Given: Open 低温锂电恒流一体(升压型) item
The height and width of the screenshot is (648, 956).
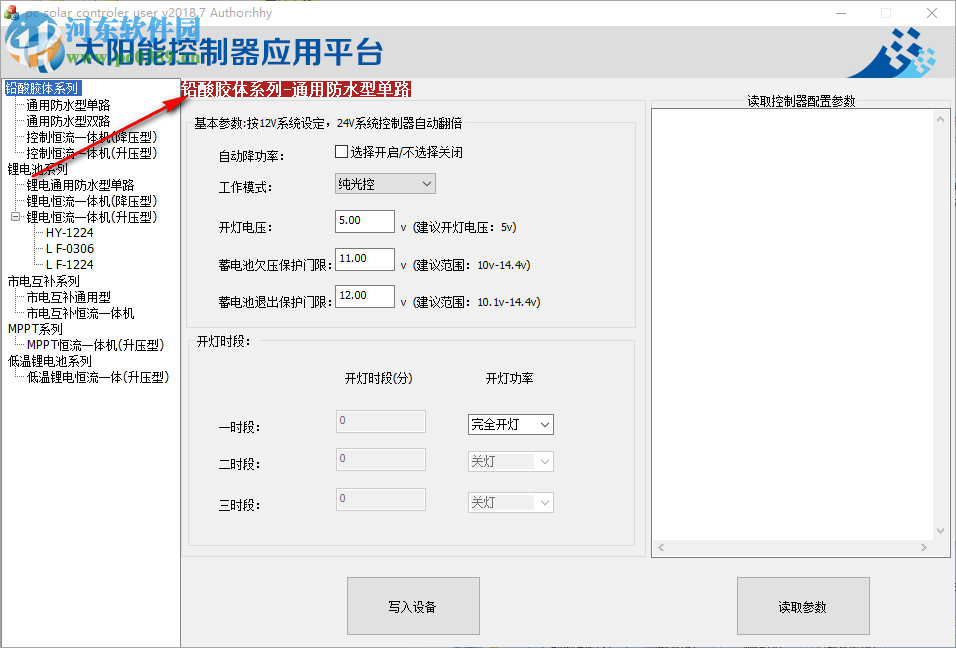Looking at the screenshot, I should pyautogui.click(x=98, y=377).
